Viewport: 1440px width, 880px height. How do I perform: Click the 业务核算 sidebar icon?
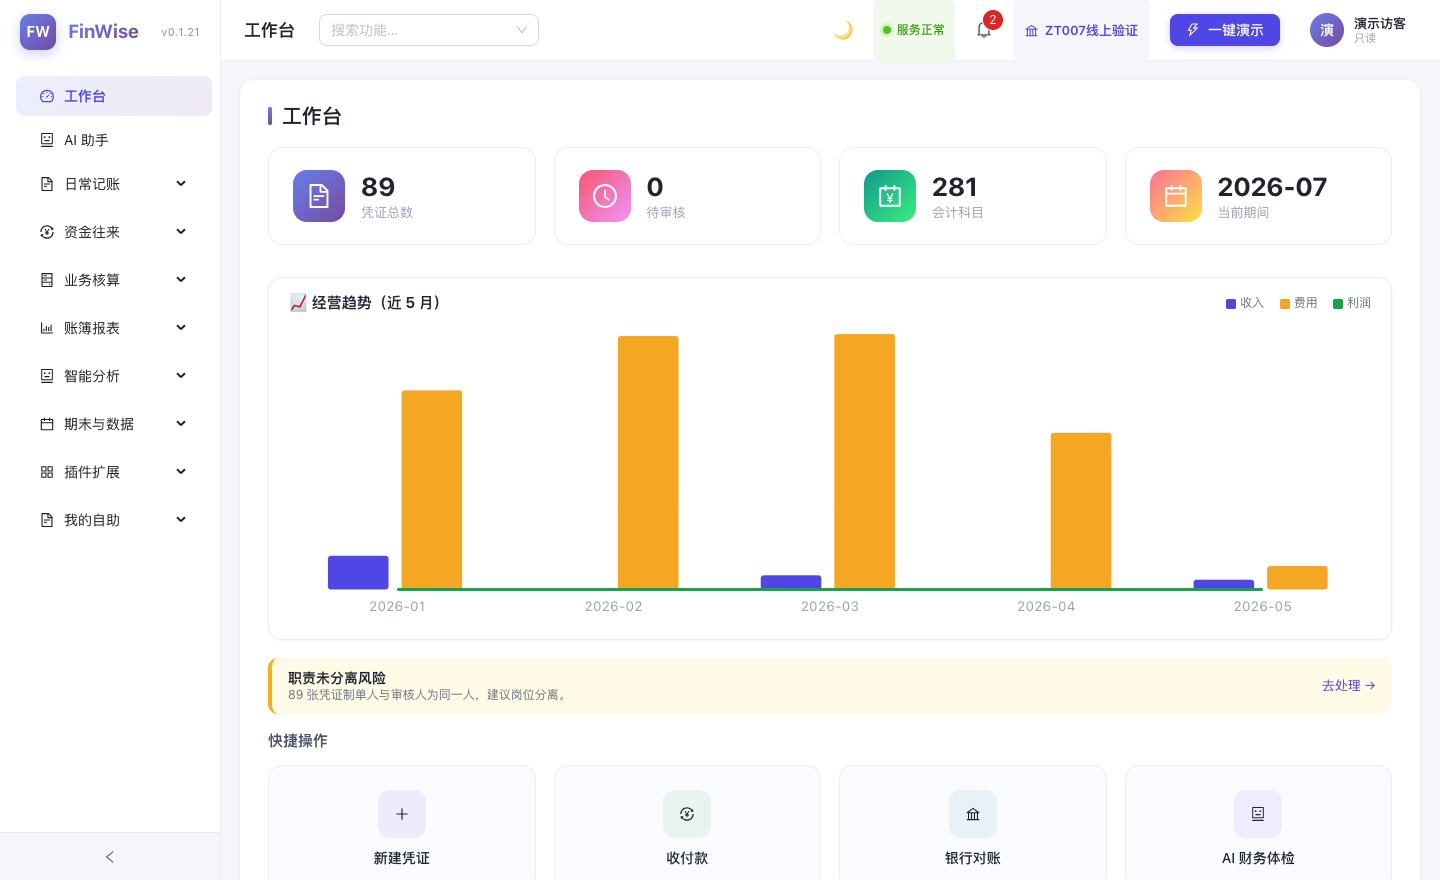(x=47, y=280)
